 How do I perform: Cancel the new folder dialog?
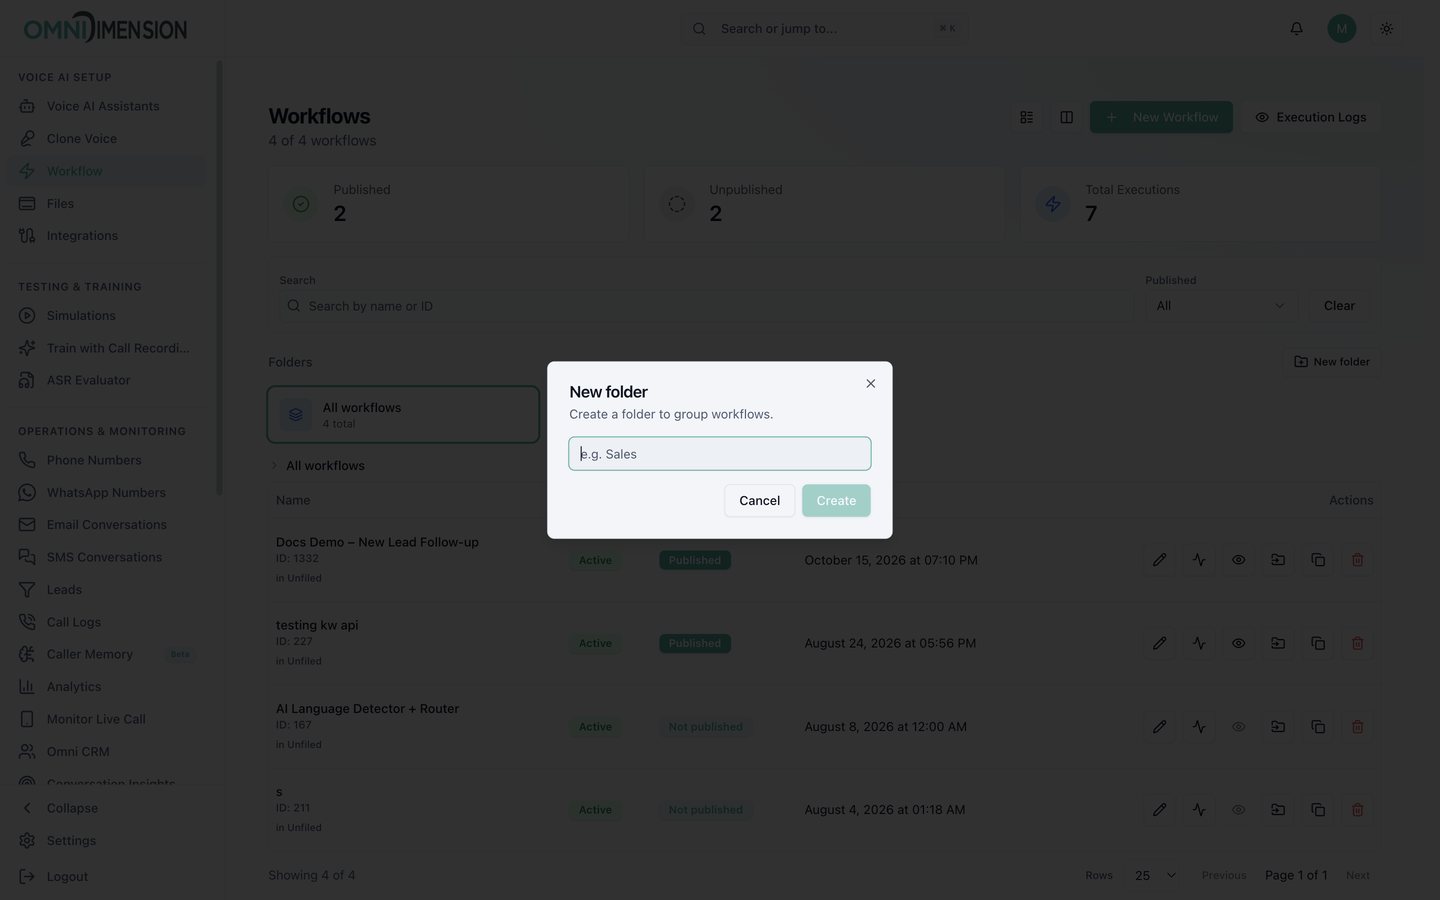[x=759, y=501]
